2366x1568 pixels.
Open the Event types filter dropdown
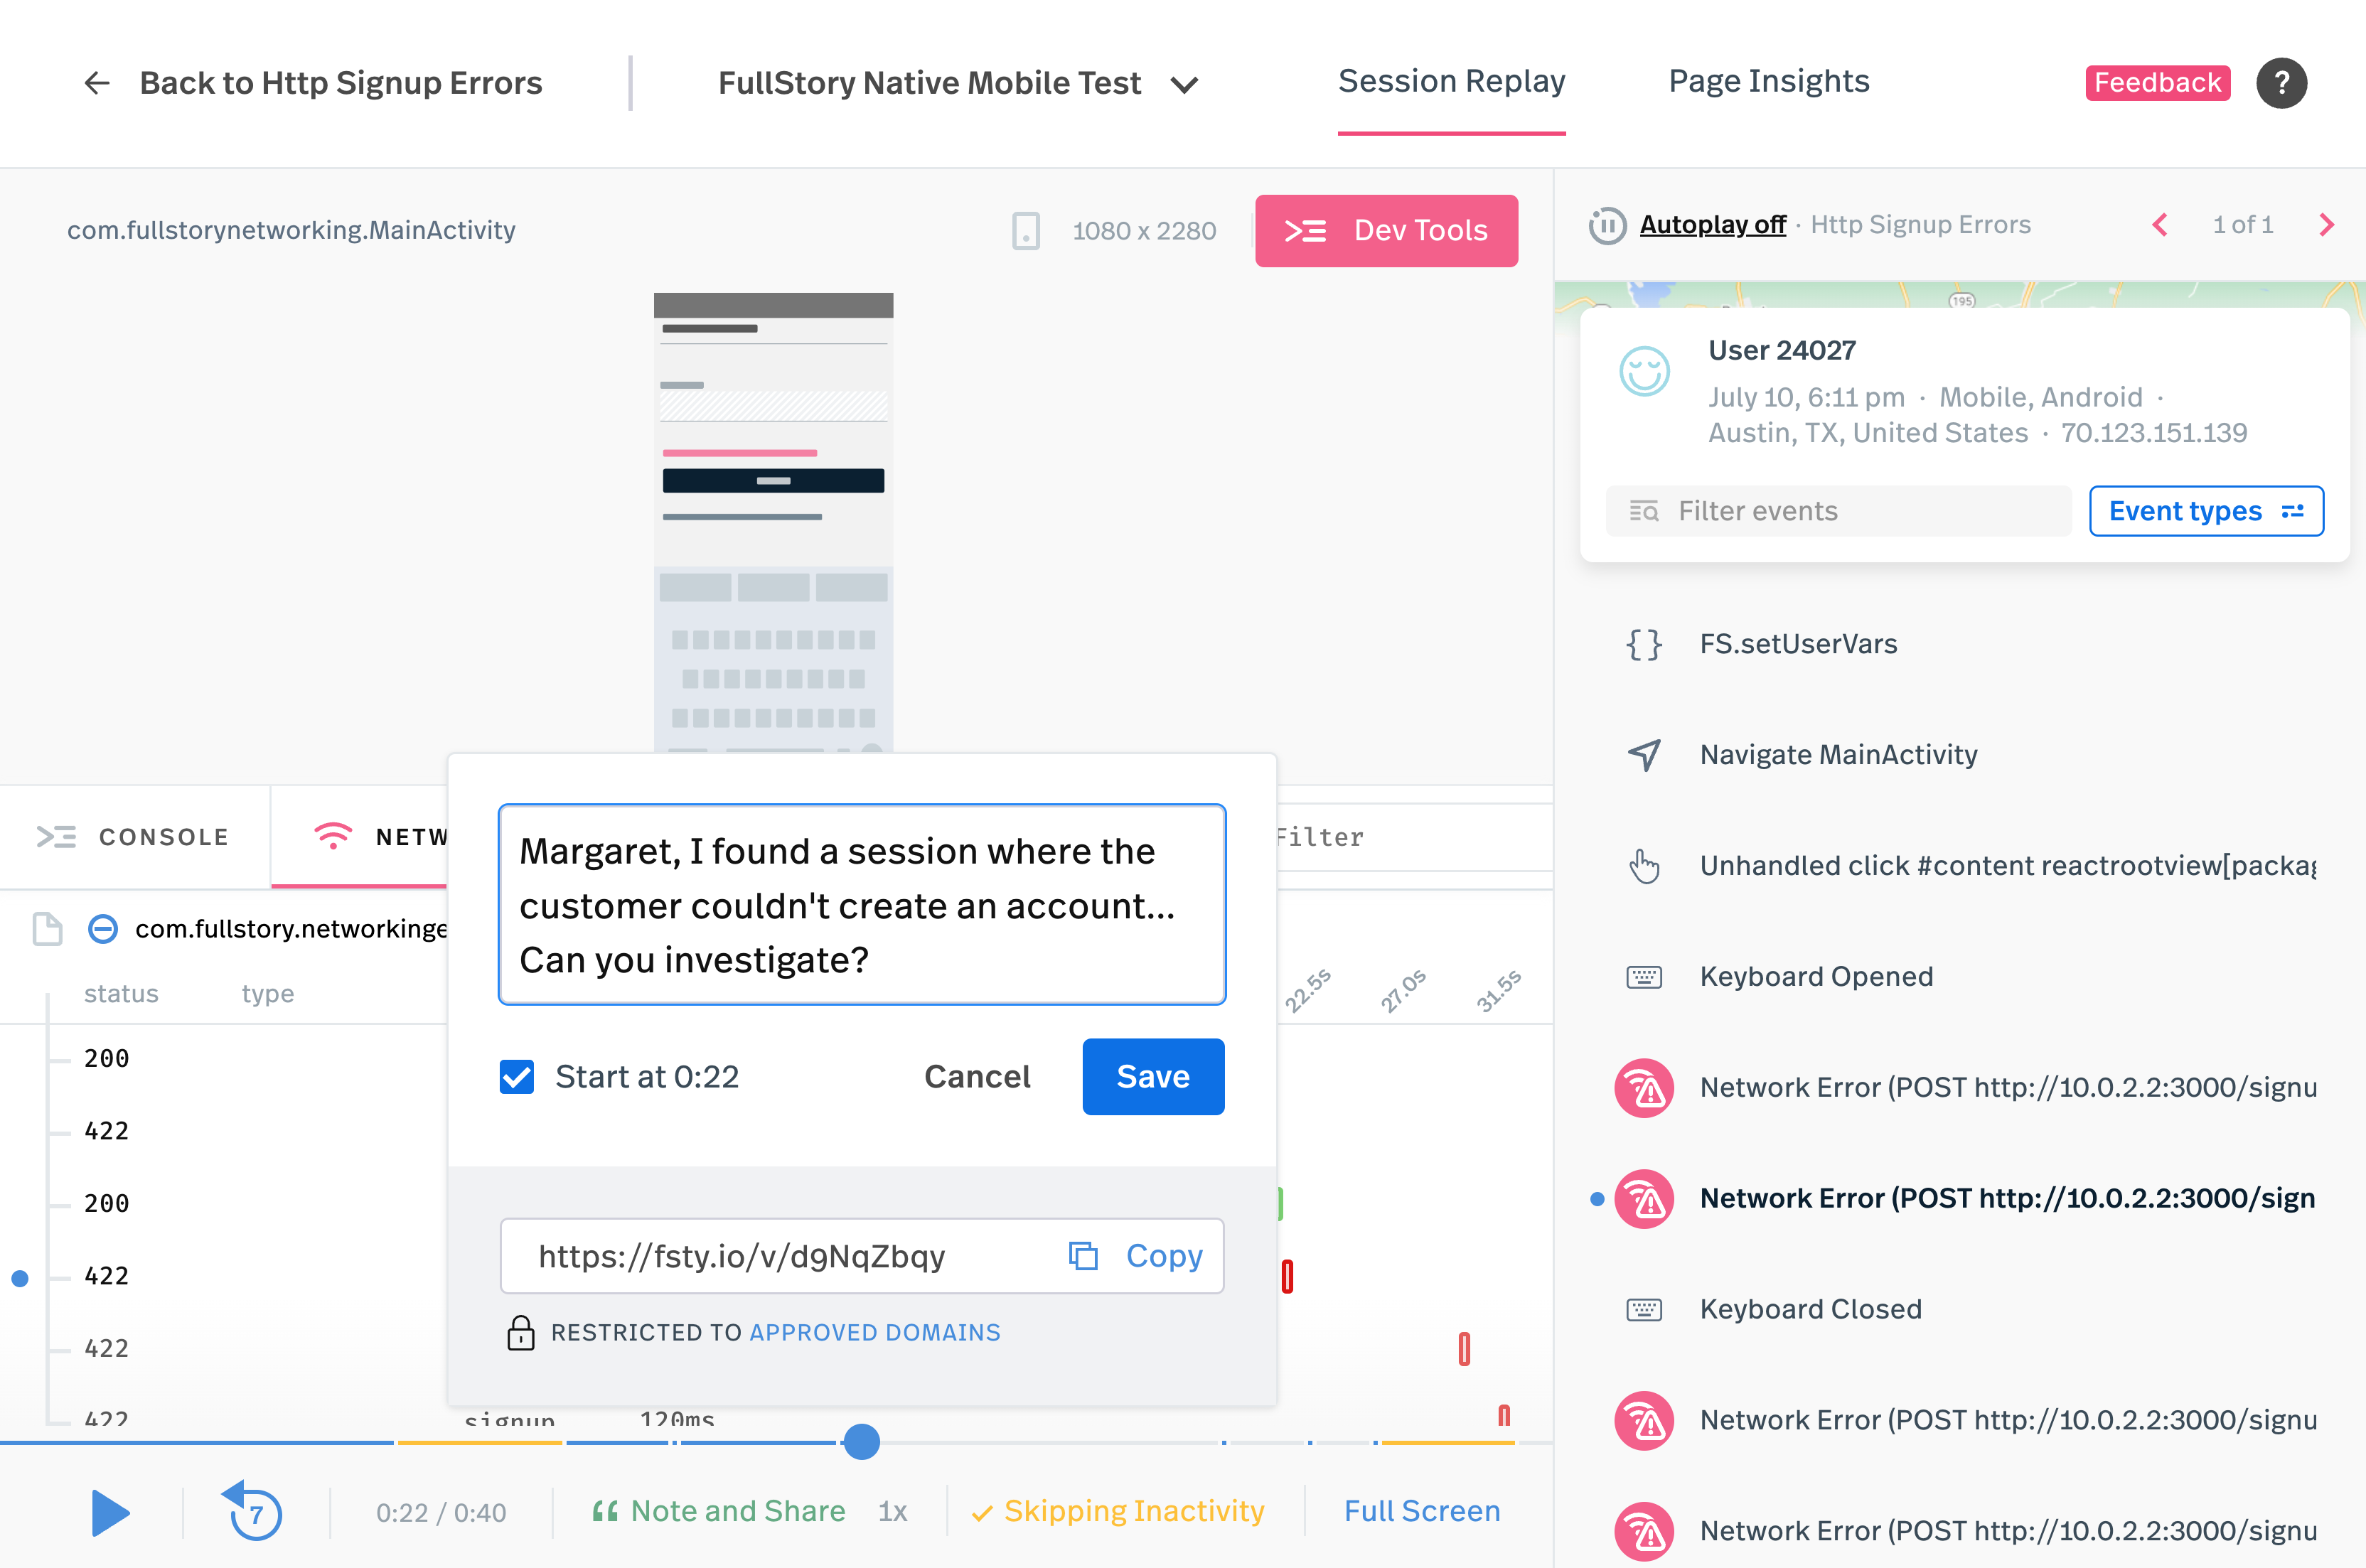pyautogui.click(x=2205, y=511)
